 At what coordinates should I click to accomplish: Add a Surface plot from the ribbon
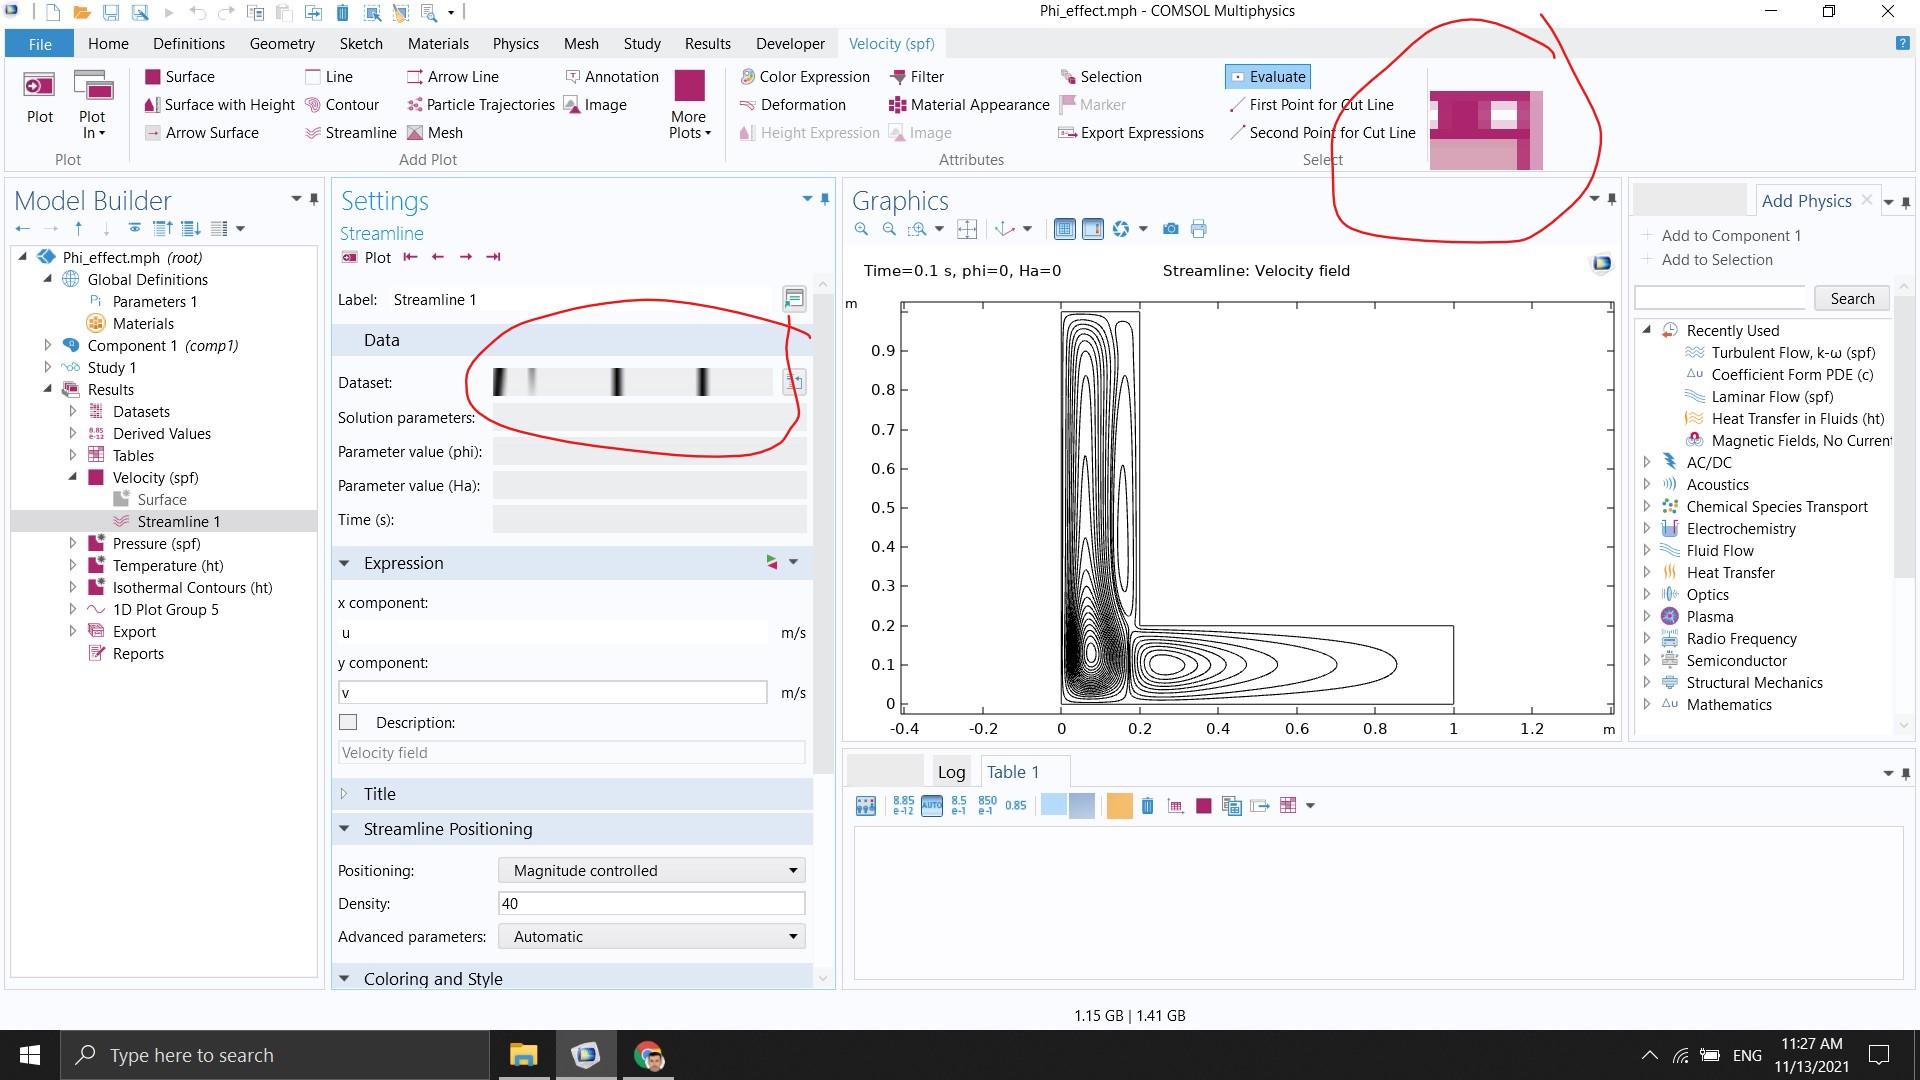point(179,77)
